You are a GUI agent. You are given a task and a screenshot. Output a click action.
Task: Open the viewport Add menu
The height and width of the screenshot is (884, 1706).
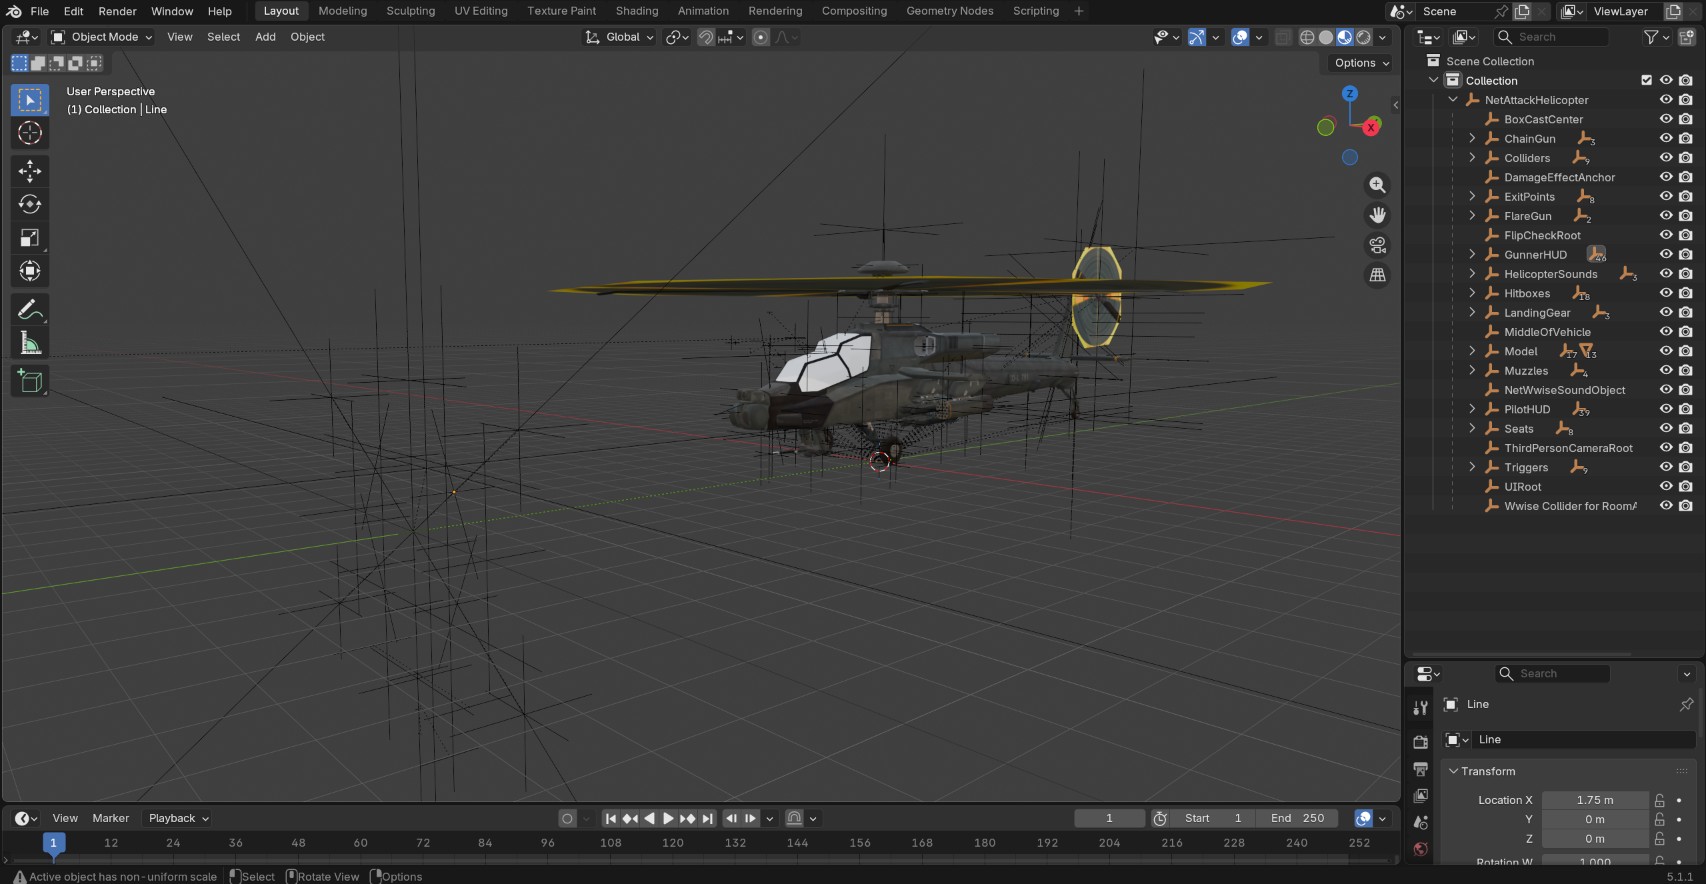[265, 37]
